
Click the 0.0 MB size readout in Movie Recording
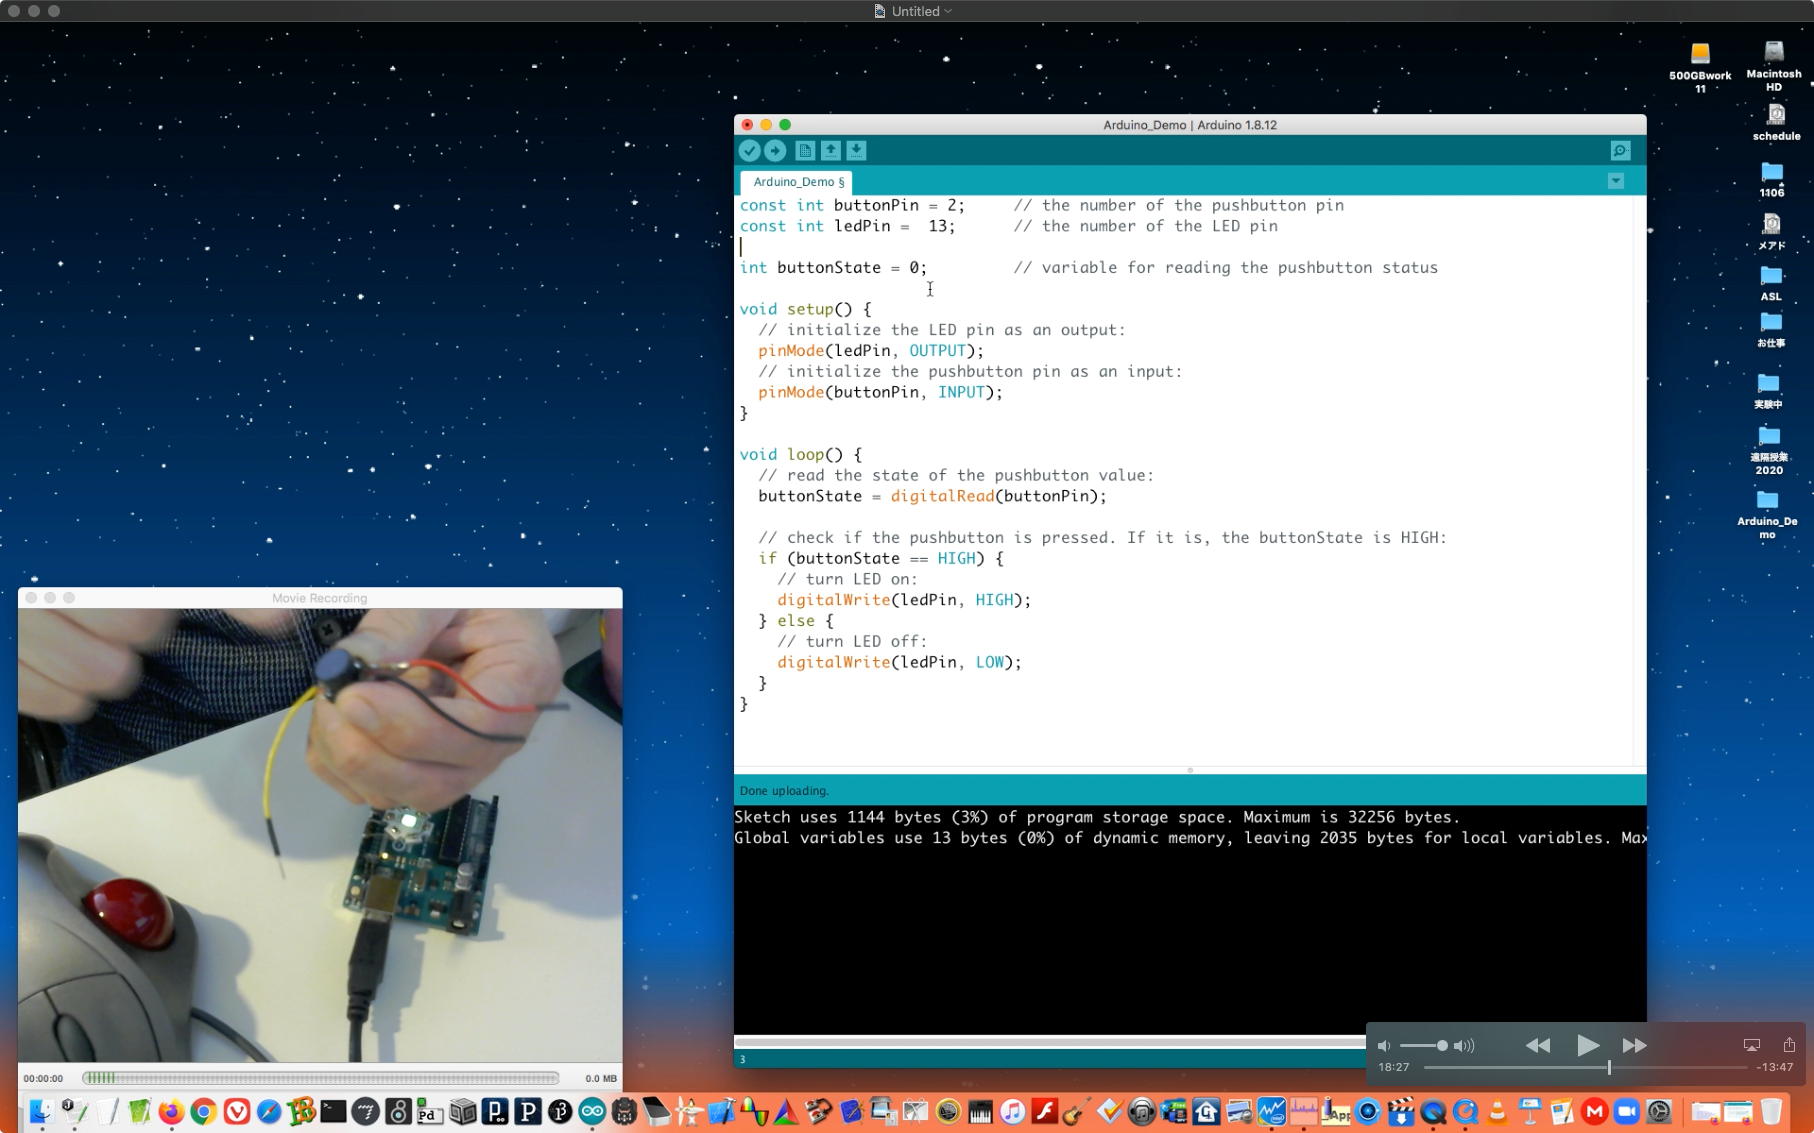(601, 1079)
